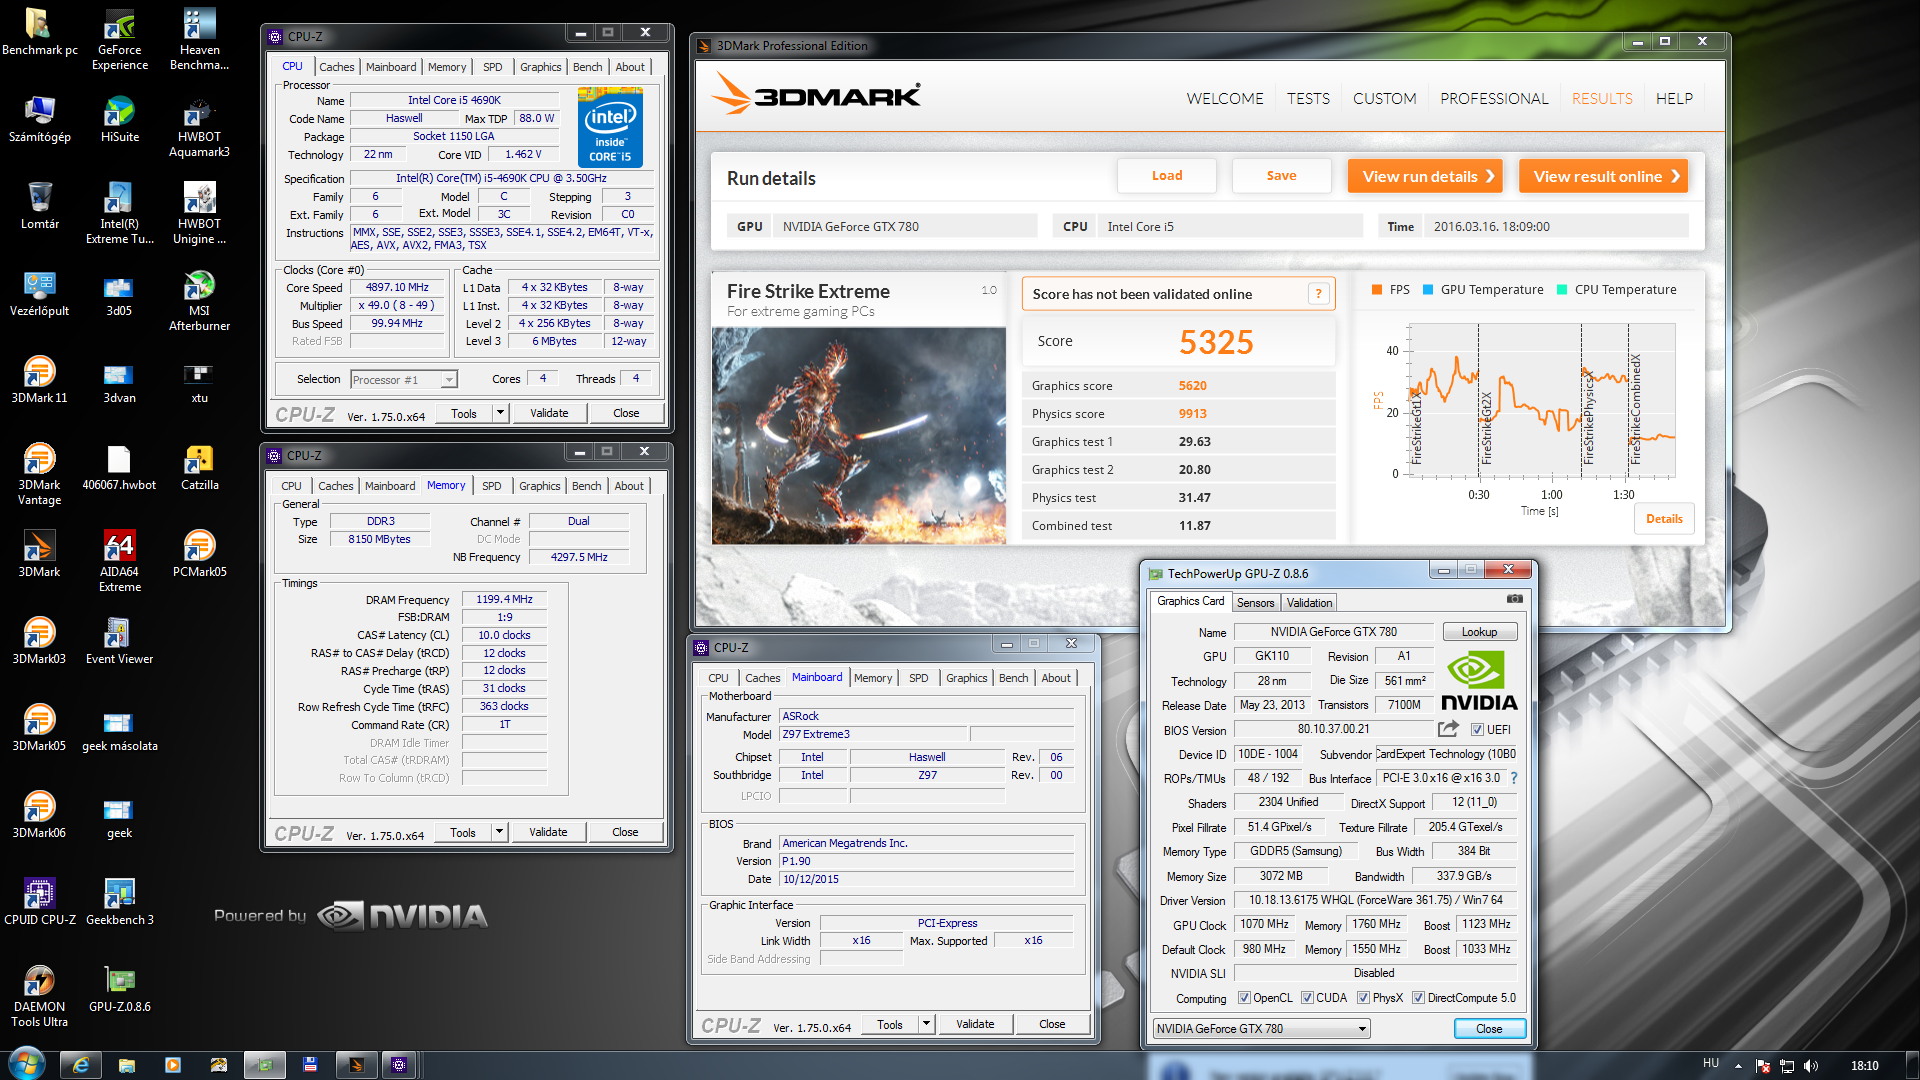The image size is (1920, 1080).
Task: Open HiSuite desktop icon
Action: click(120, 120)
